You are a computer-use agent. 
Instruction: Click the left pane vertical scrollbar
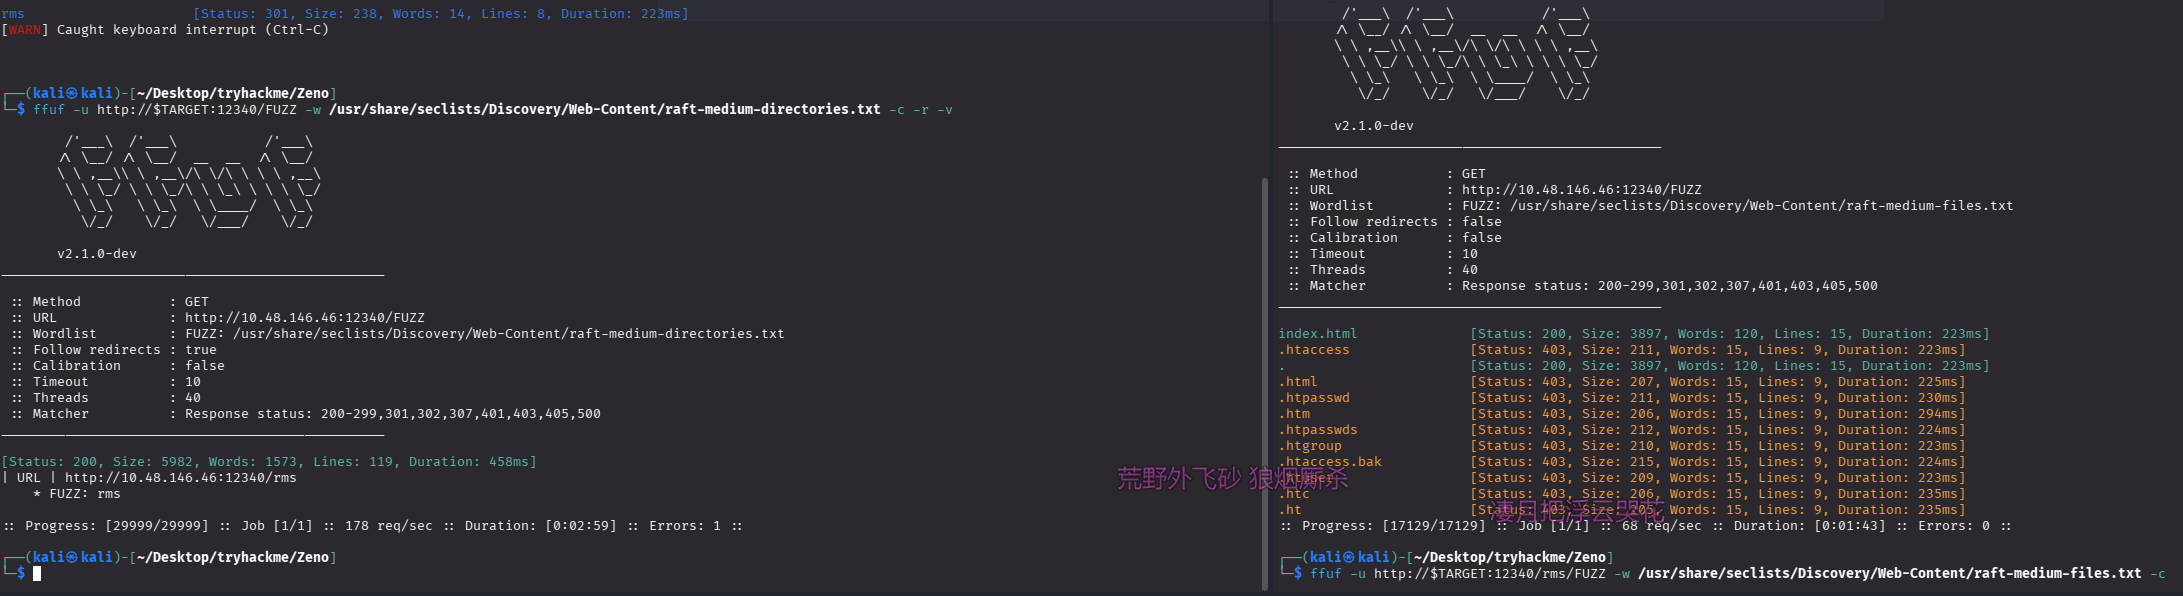(x=1264, y=380)
